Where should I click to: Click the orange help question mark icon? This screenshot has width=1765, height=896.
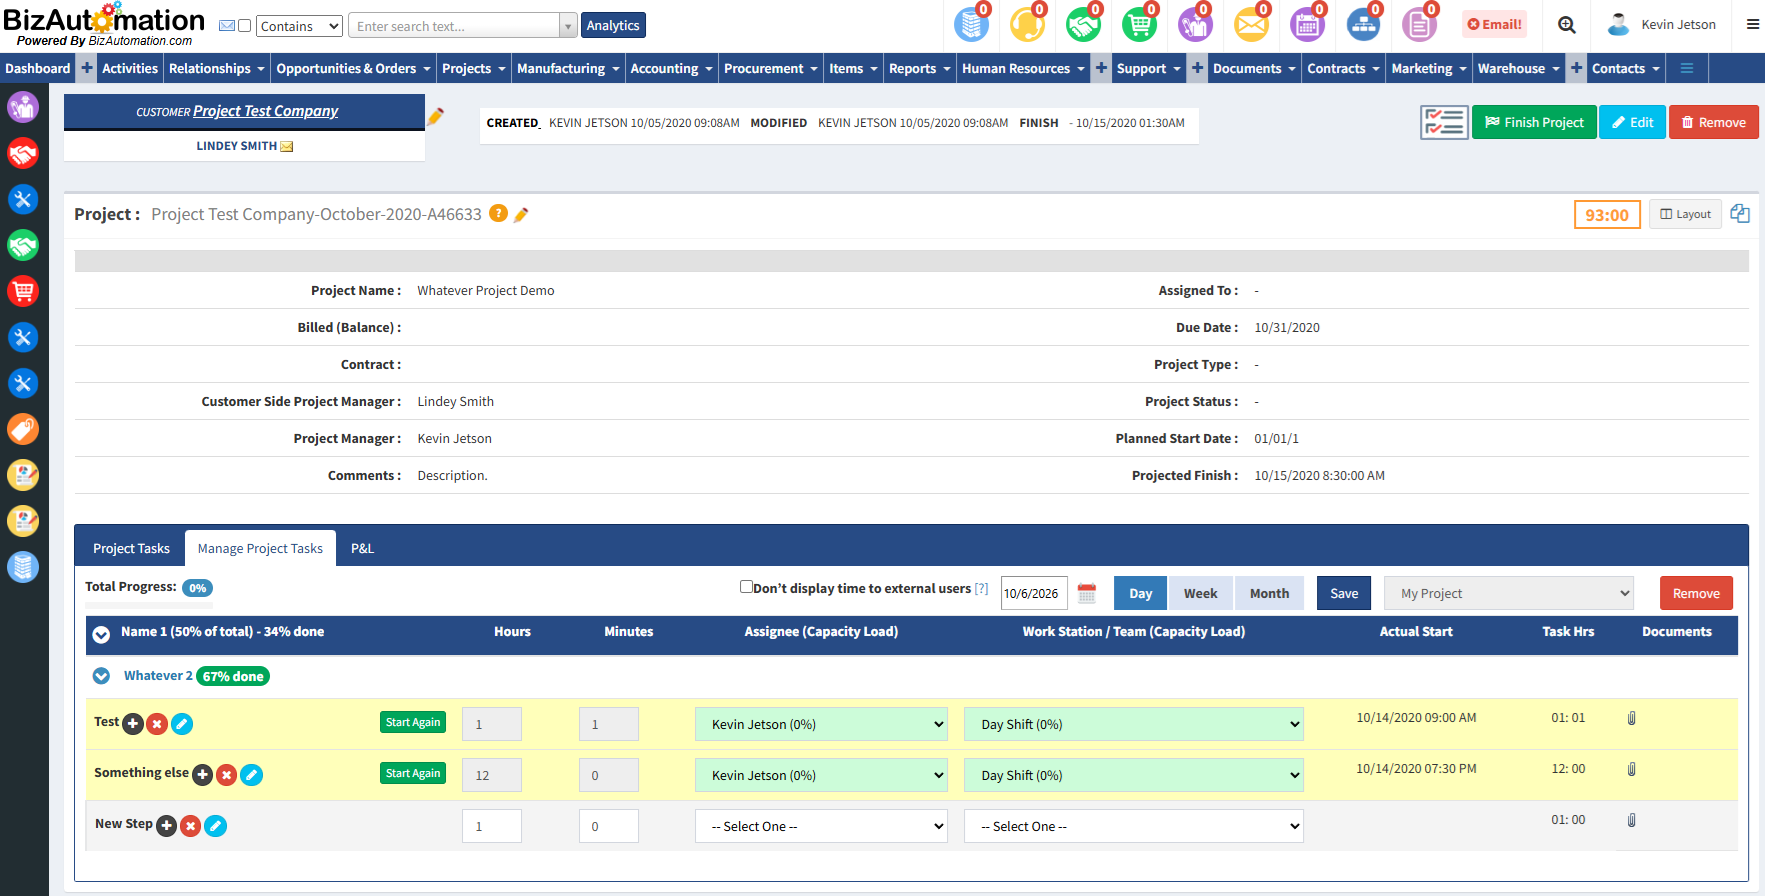[x=498, y=213]
